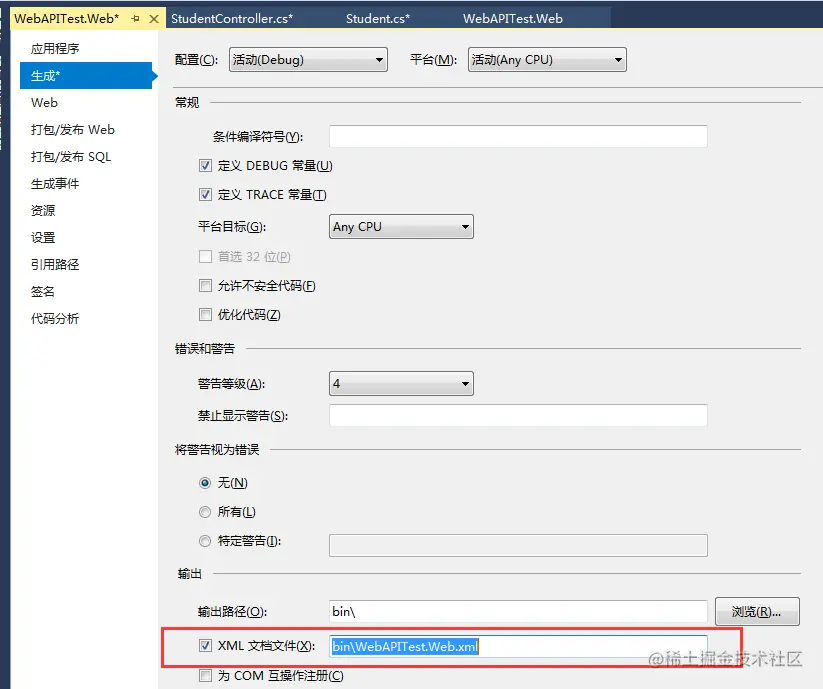Screen dimensions: 823x689
Task: Open the 设置 page
Action: (43, 238)
